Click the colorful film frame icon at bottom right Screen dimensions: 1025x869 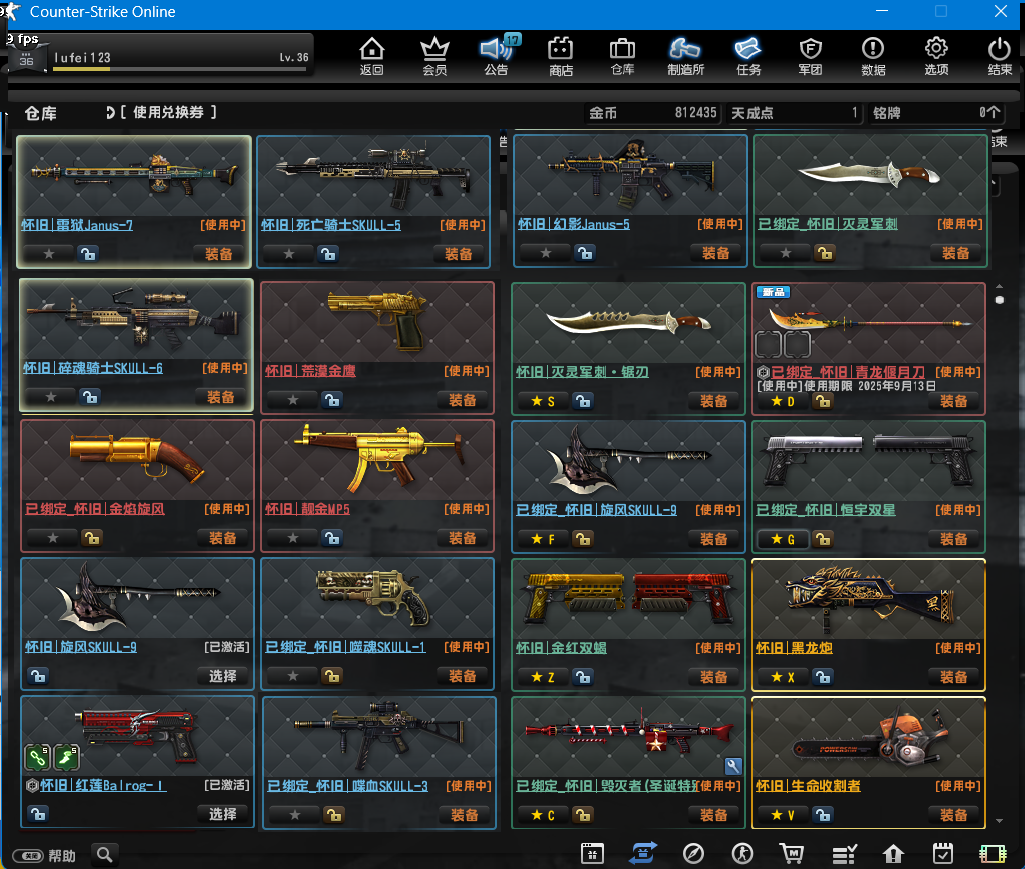[x=993, y=853]
